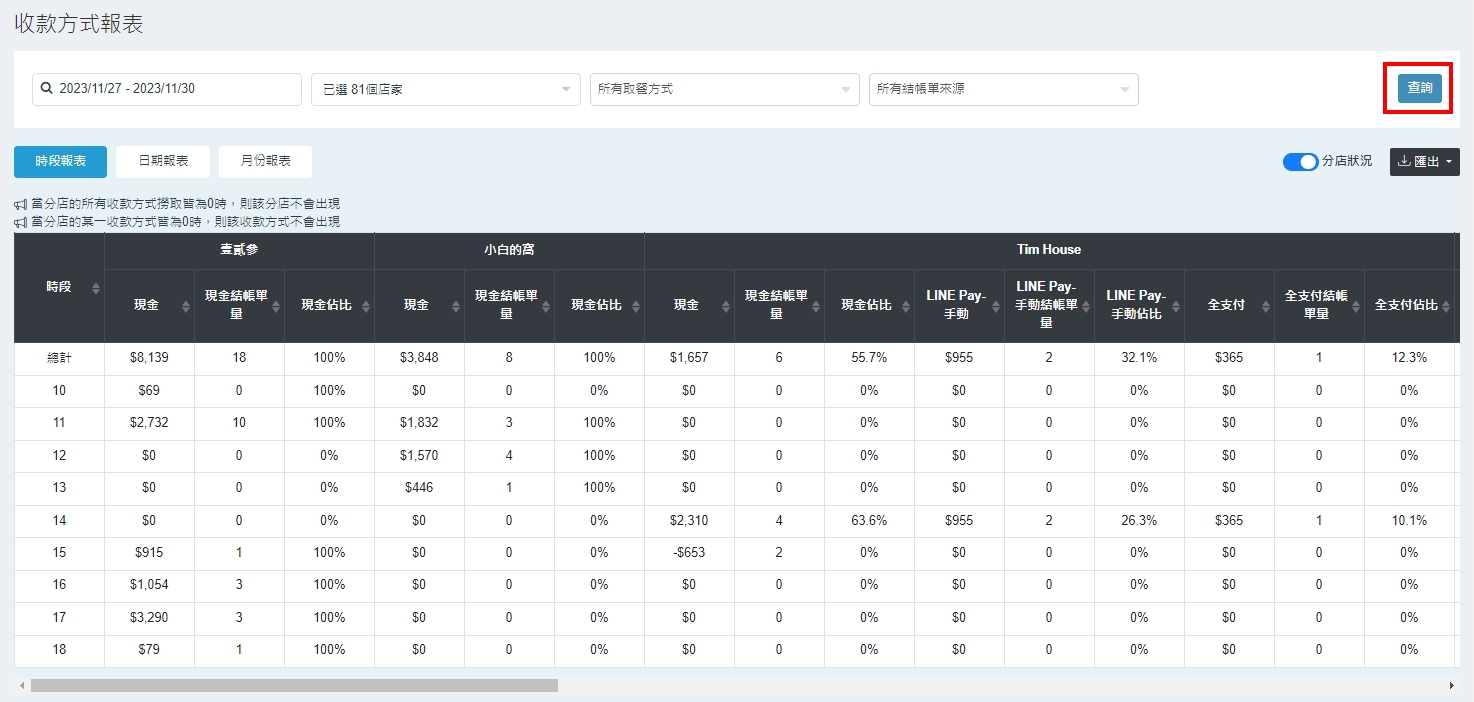Screen dimensions: 1474x702
Task: Expand the 所有取餐方式 dropdown
Action: [x=724, y=89]
